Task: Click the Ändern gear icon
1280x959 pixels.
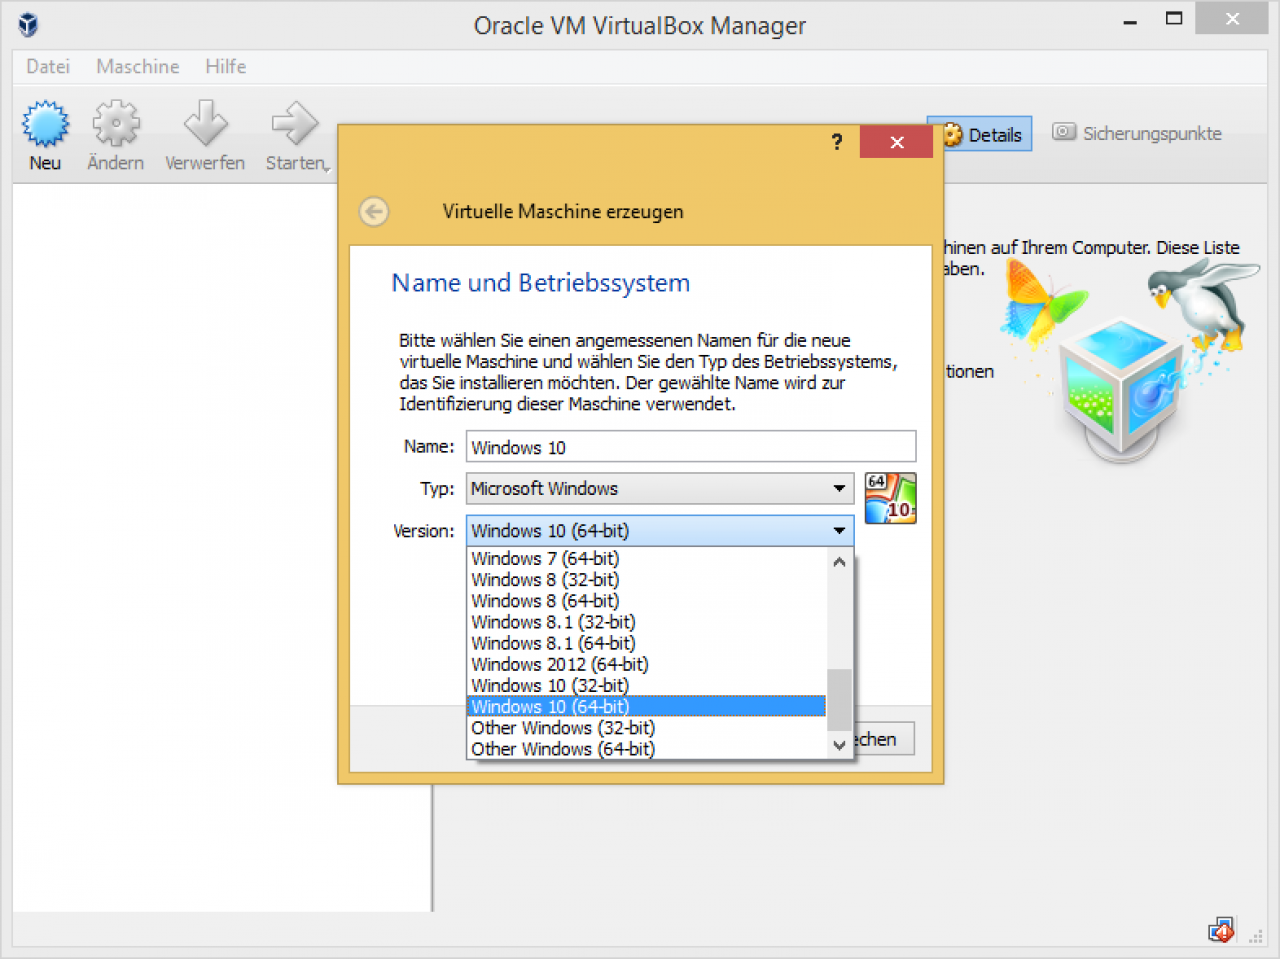Action: [x=116, y=124]
